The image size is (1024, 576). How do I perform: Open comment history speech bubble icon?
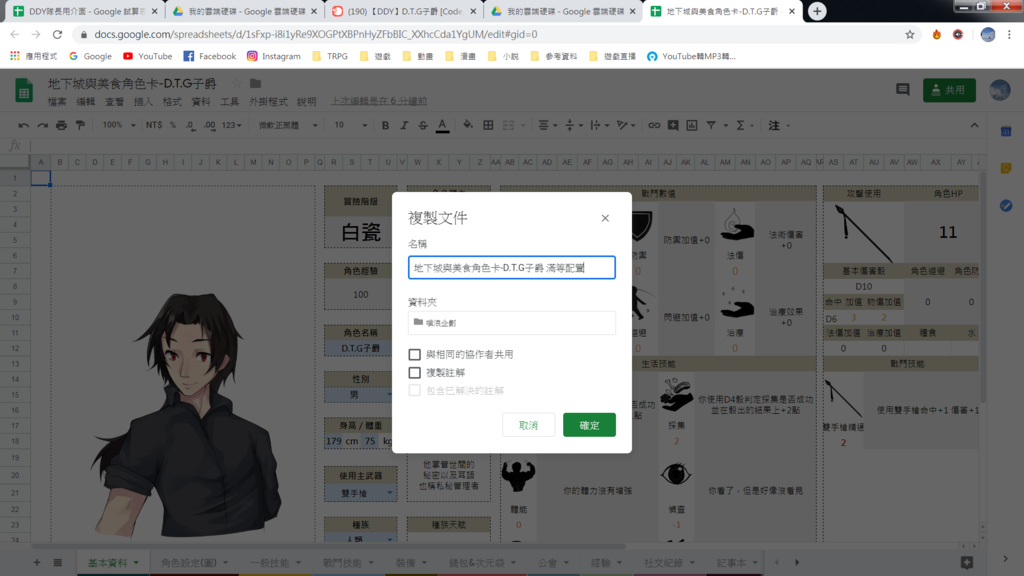click(x=903, y=90)
